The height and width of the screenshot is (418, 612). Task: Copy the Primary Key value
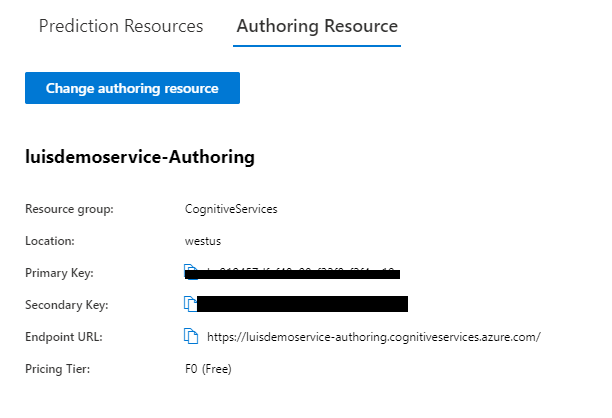(190, 270)
